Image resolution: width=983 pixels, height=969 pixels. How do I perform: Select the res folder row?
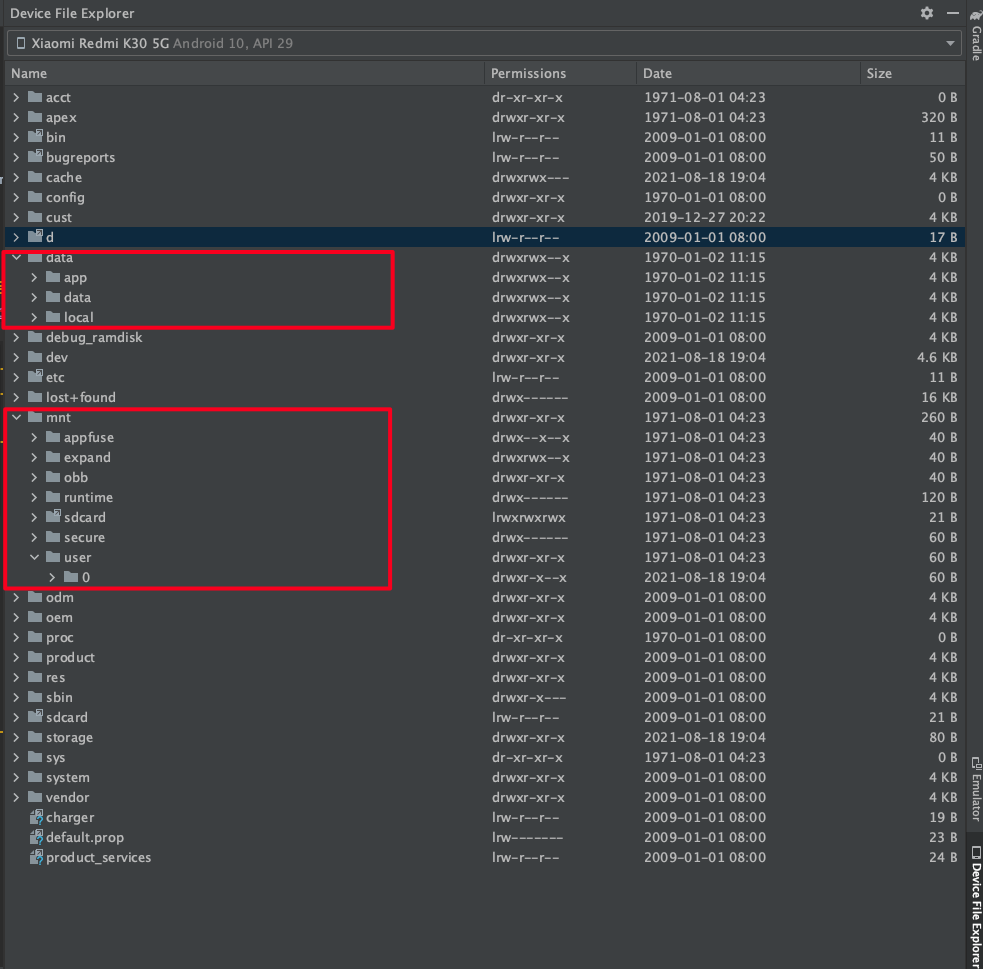[x=484, y=678]
